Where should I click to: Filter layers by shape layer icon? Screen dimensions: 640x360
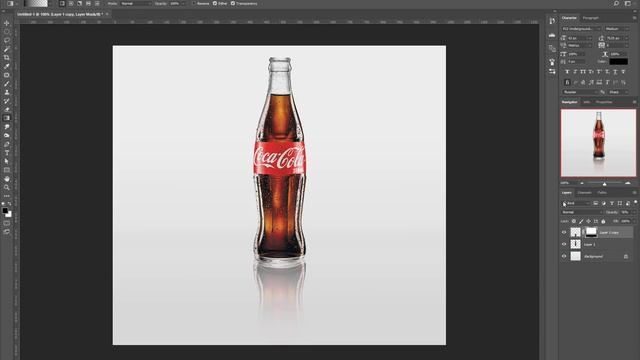point(620,203)
